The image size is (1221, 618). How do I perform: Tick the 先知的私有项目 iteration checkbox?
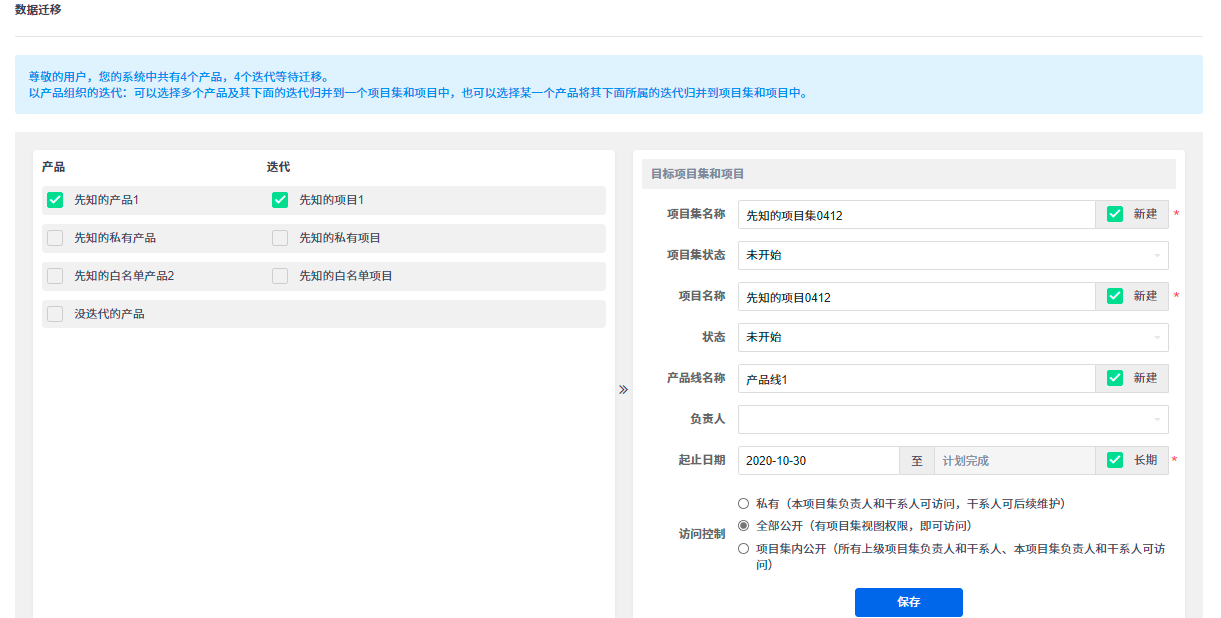[280, 238]
